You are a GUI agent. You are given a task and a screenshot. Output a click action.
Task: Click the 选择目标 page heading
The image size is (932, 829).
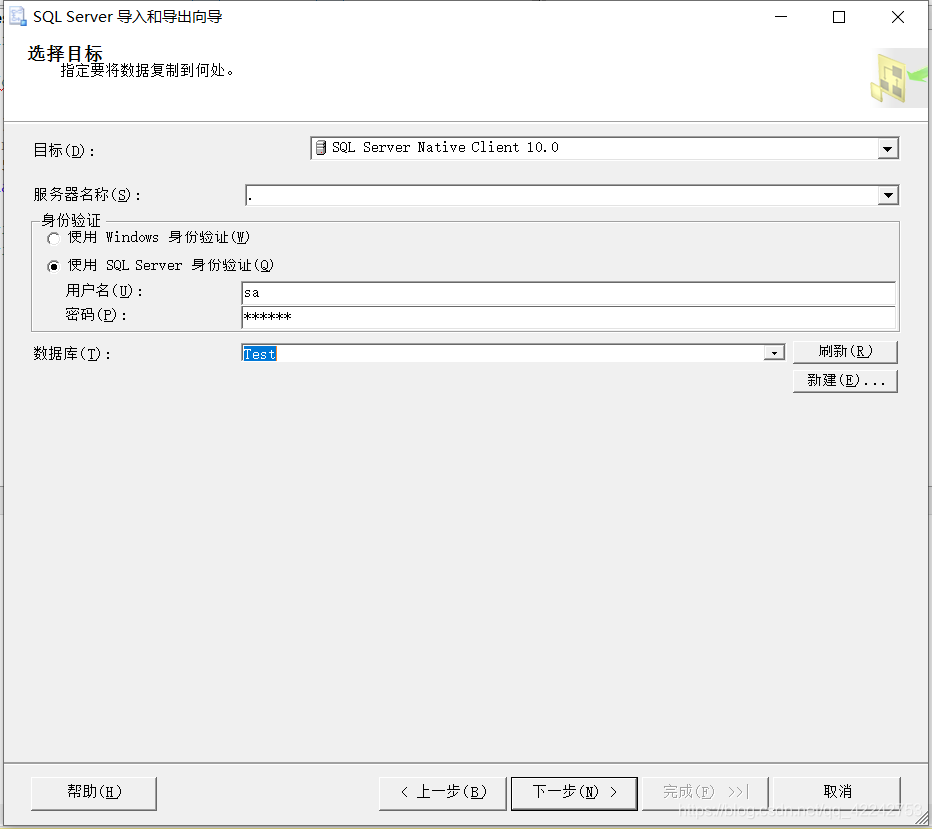pyautogui.click(x=64, y=53)
